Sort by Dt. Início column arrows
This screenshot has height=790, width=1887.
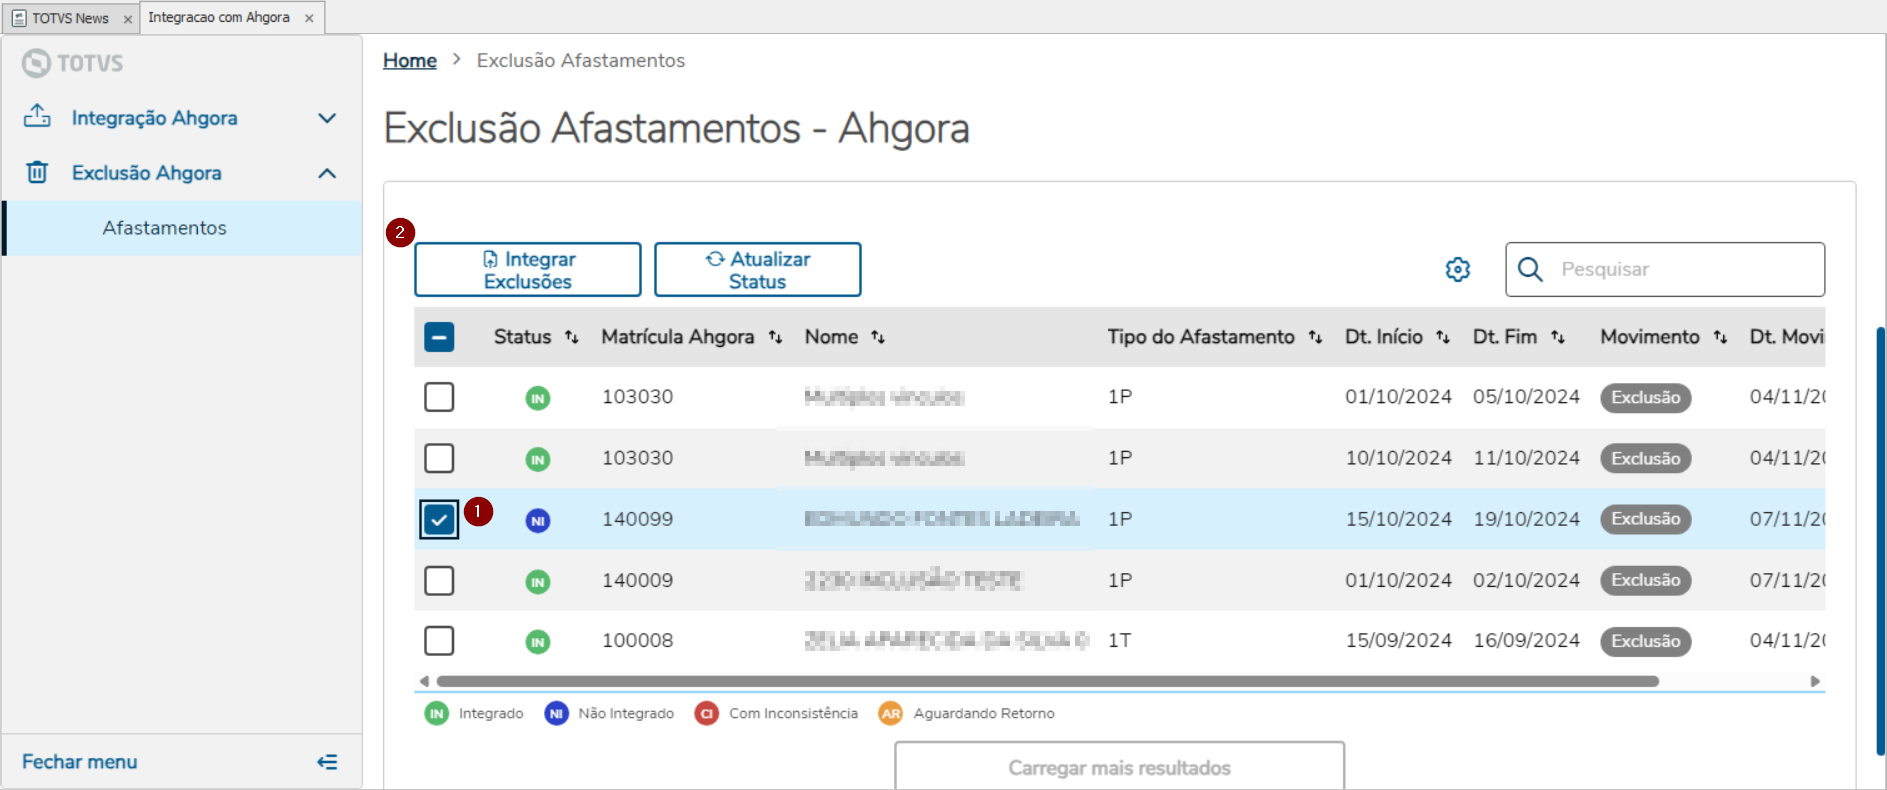click(1443, 337)
